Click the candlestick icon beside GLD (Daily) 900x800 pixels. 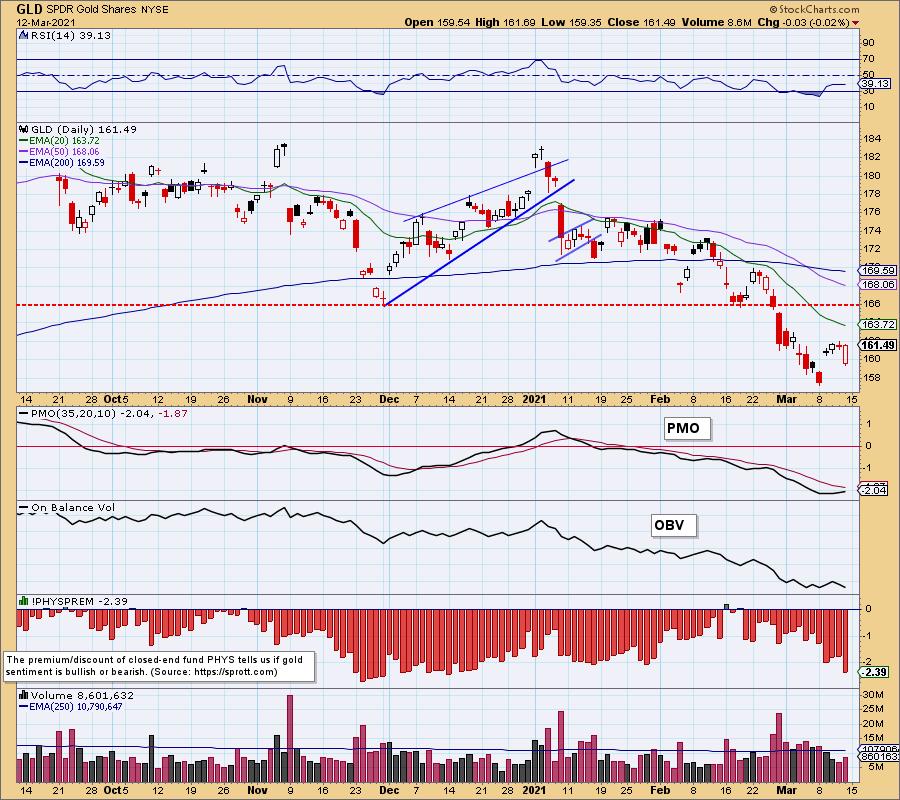[24, 130]
